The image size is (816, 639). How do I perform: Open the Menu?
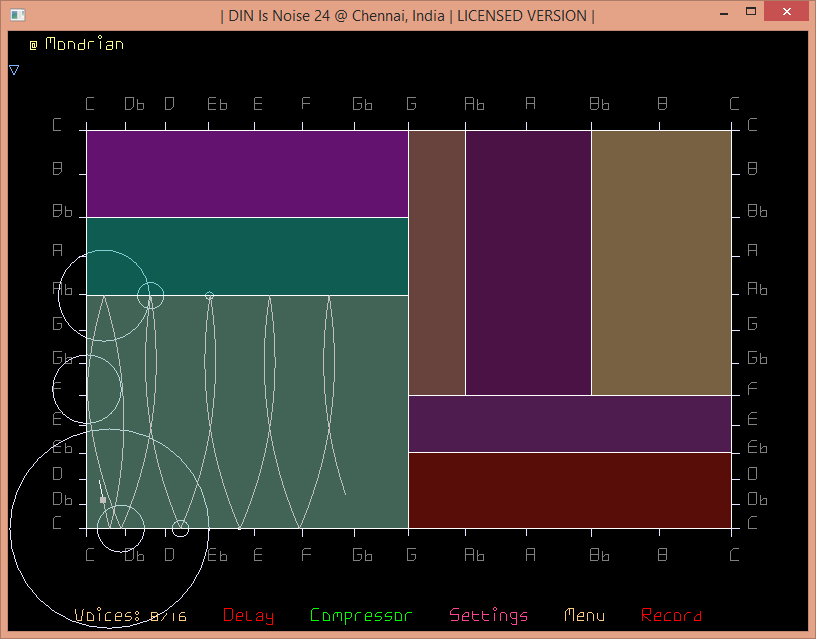(584, 615)
